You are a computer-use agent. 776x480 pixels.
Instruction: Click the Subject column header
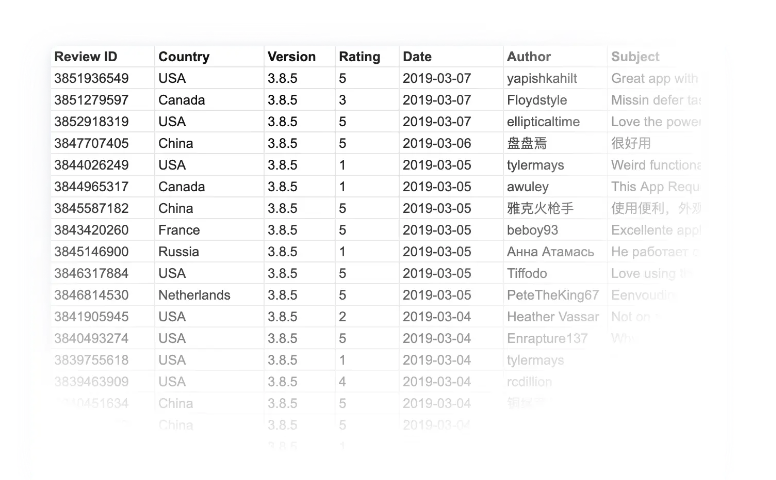tap(635, 56)
